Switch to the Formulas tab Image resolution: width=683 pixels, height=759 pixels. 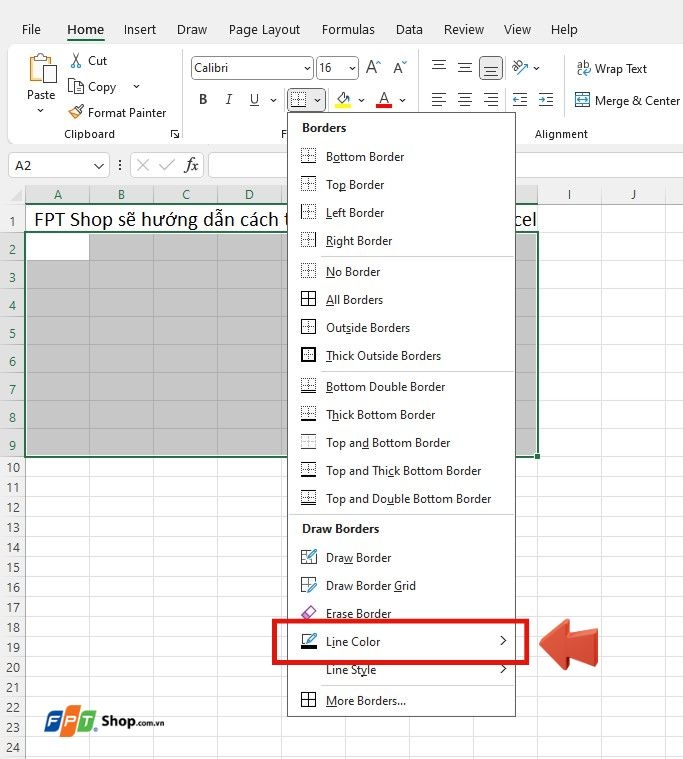coord(348,30)
